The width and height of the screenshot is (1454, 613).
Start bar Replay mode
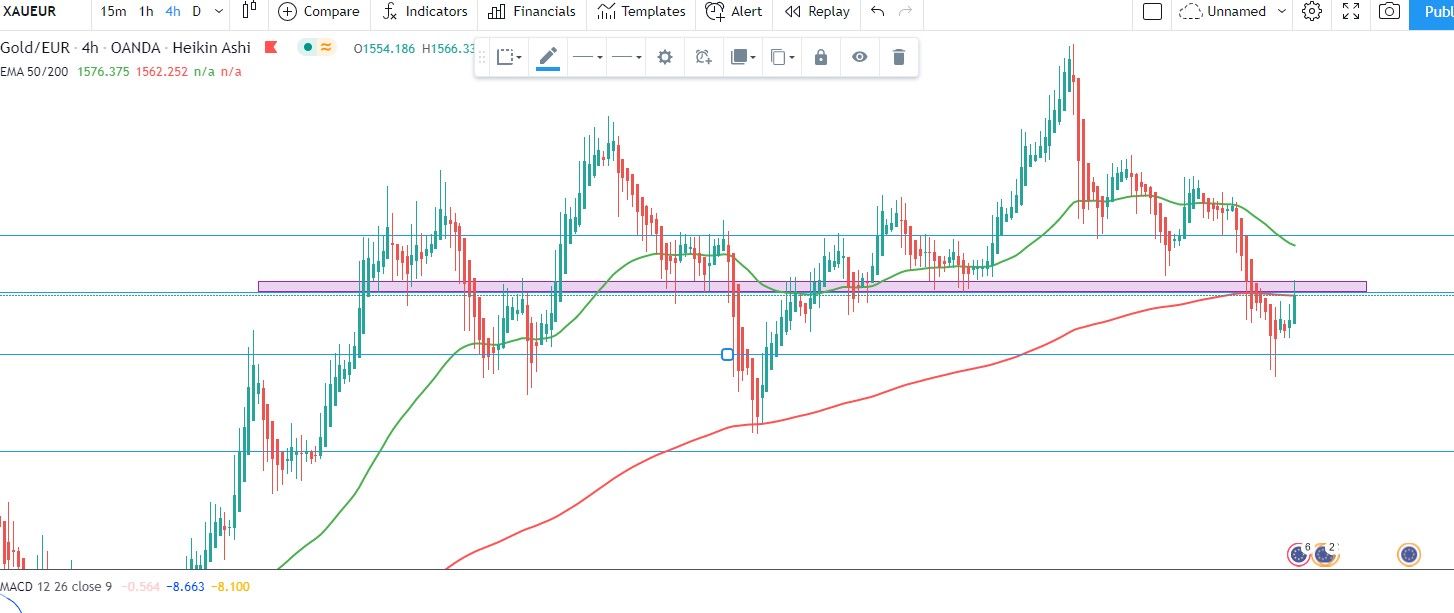coord(817,12)
